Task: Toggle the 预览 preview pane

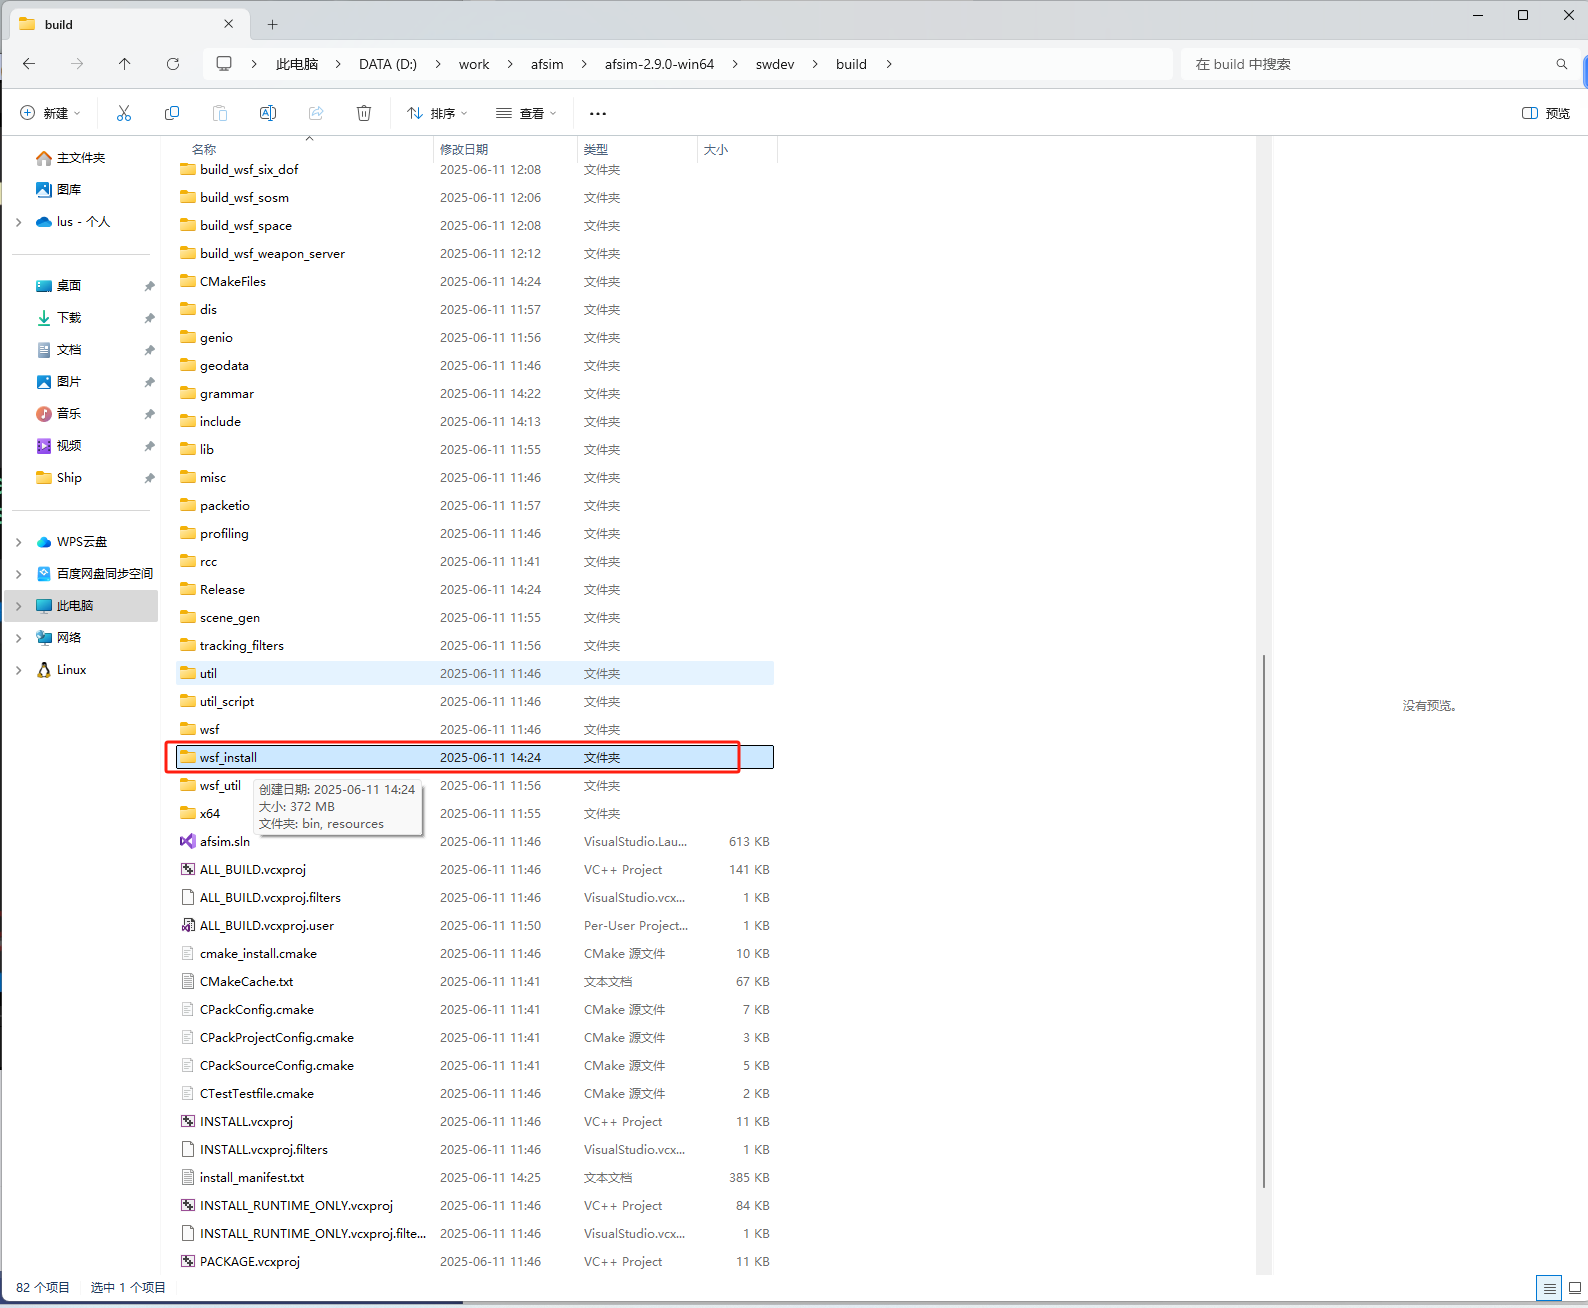Action: [x=1546, y=113]
